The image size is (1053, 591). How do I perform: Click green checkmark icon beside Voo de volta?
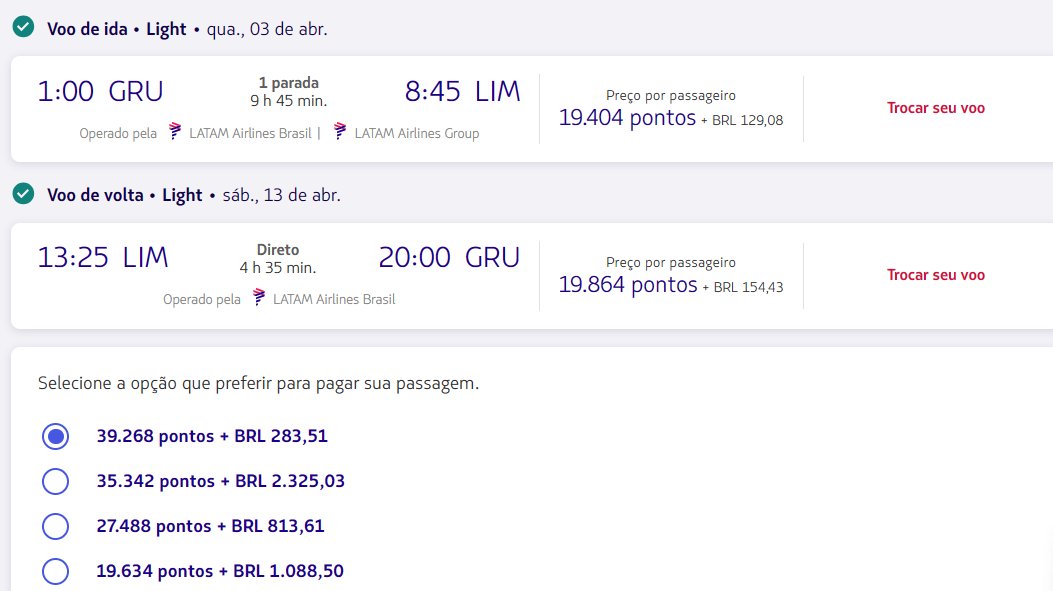[x=24, y=194]
